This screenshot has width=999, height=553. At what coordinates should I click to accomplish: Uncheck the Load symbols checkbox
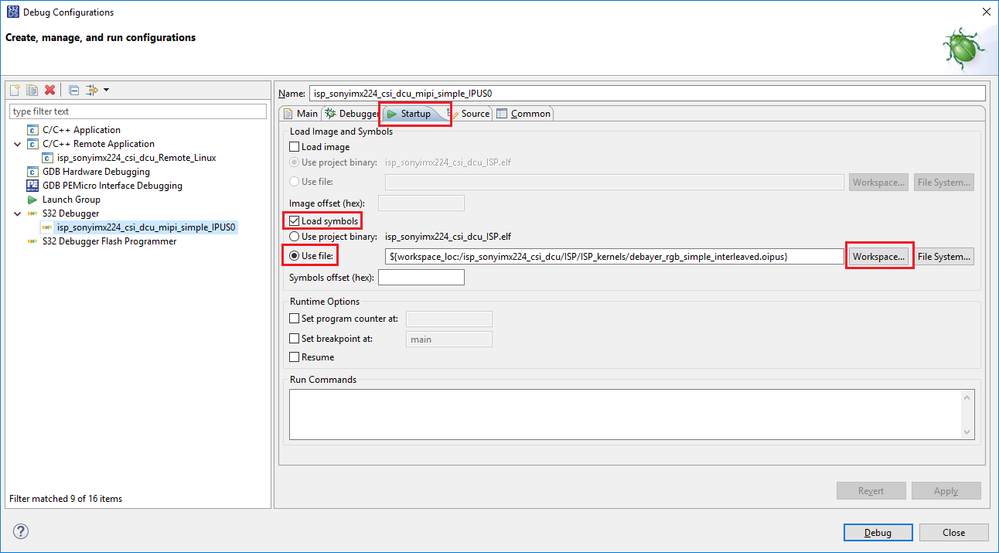(x=294, y=221)
